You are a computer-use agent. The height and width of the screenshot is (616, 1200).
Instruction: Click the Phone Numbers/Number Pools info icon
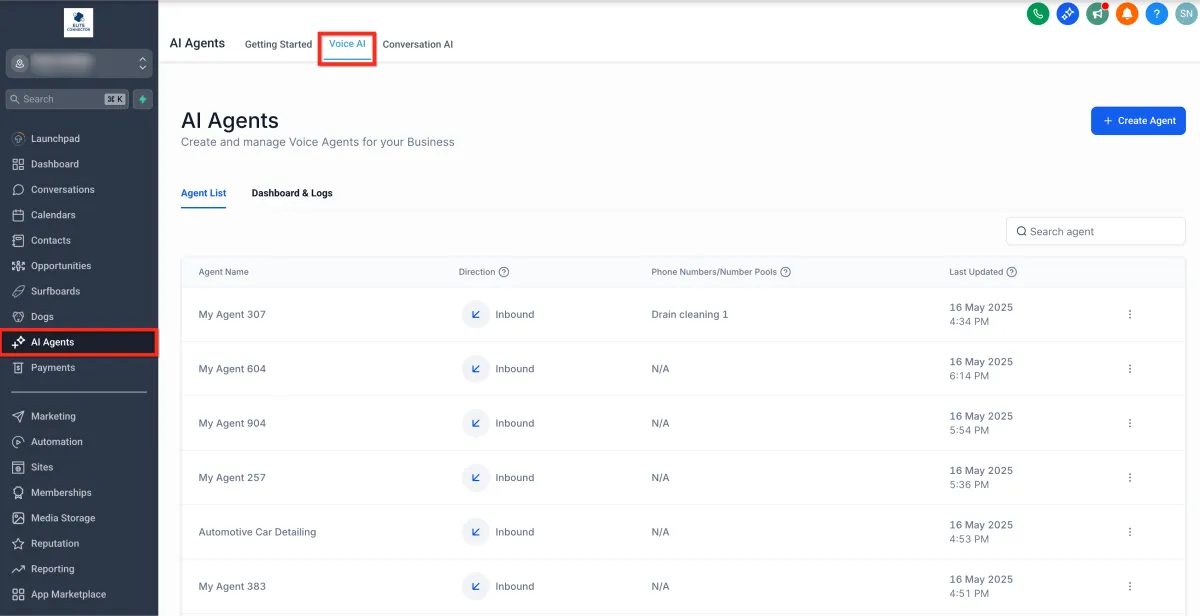[785, 272]
